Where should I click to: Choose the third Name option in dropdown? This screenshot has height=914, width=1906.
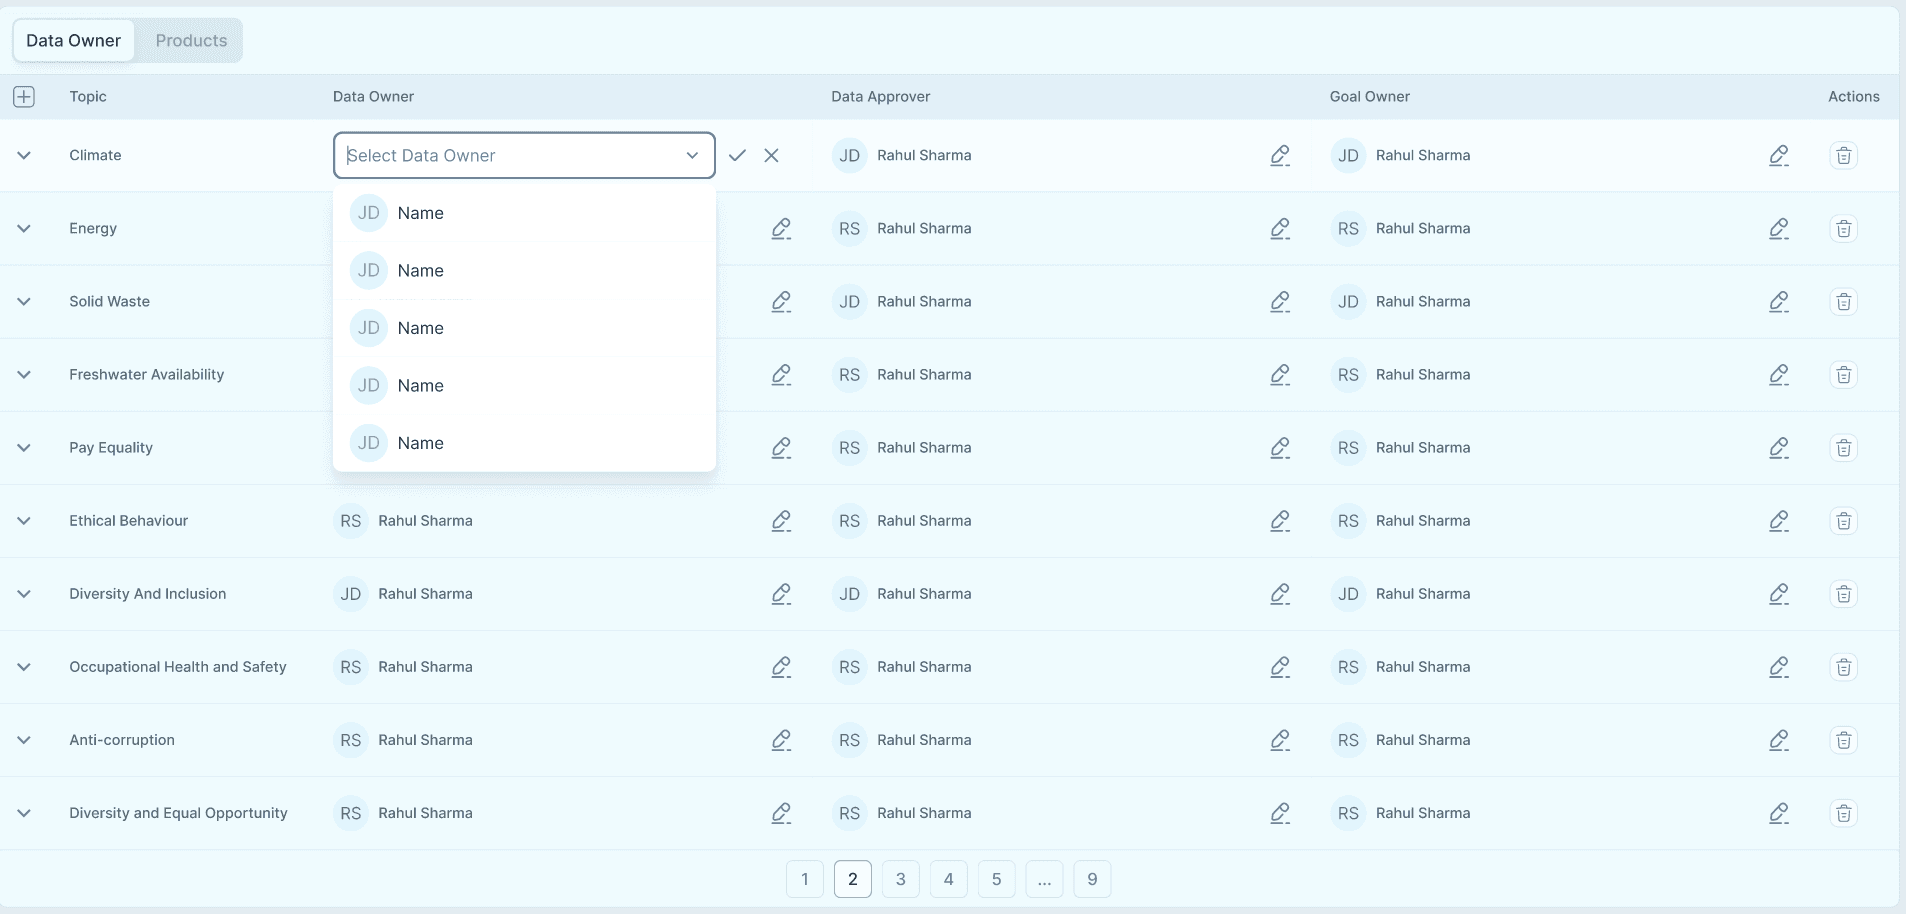pos(524,328)
